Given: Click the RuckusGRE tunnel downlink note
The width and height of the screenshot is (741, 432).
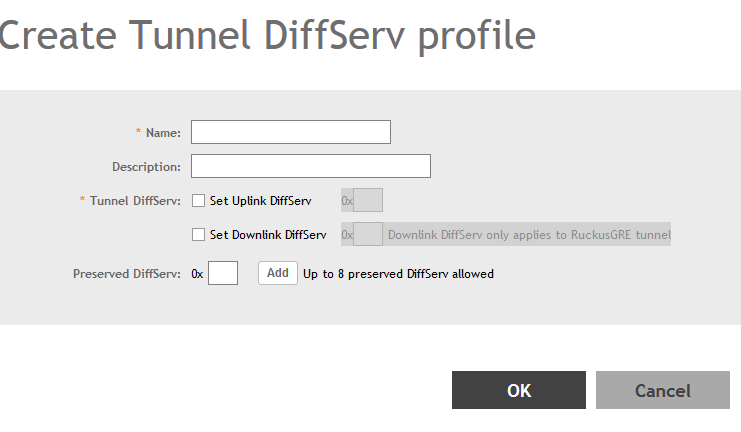Looking at the screenshot, I should 528,235.
